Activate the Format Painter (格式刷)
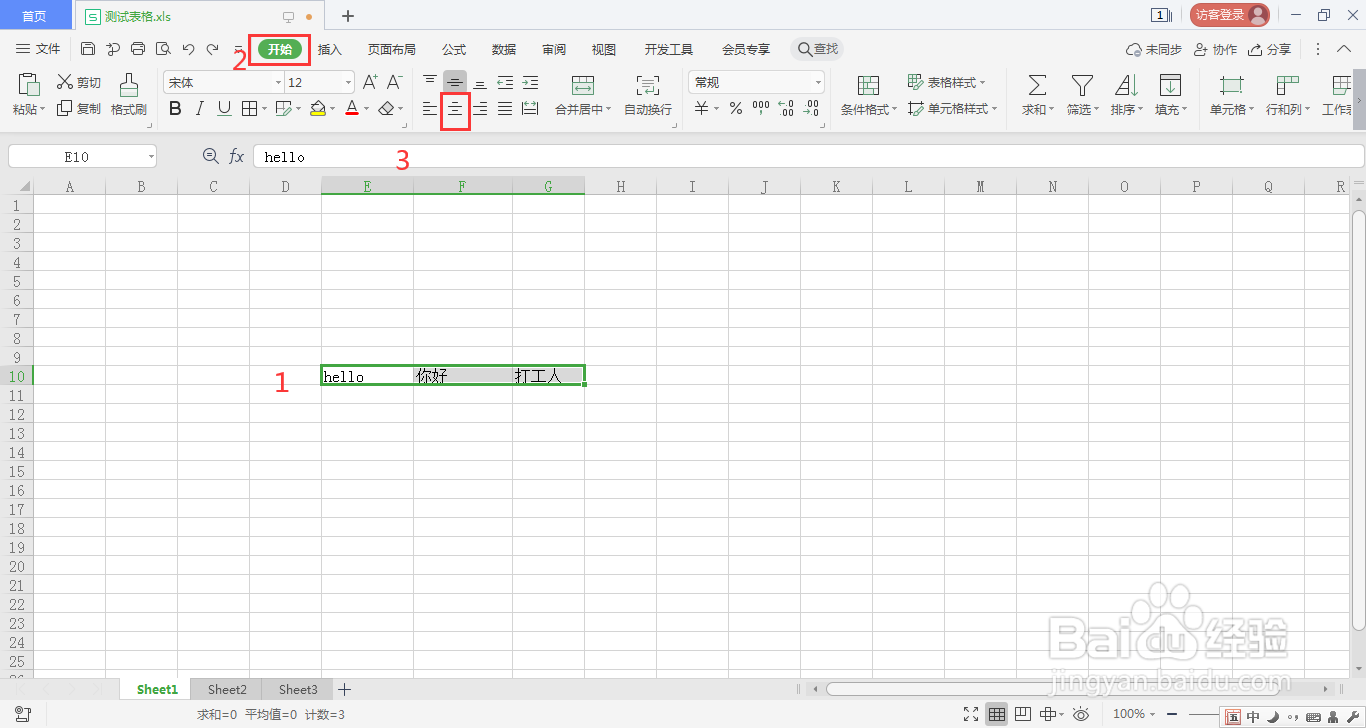1366x728 pixels. coord(128,96)
